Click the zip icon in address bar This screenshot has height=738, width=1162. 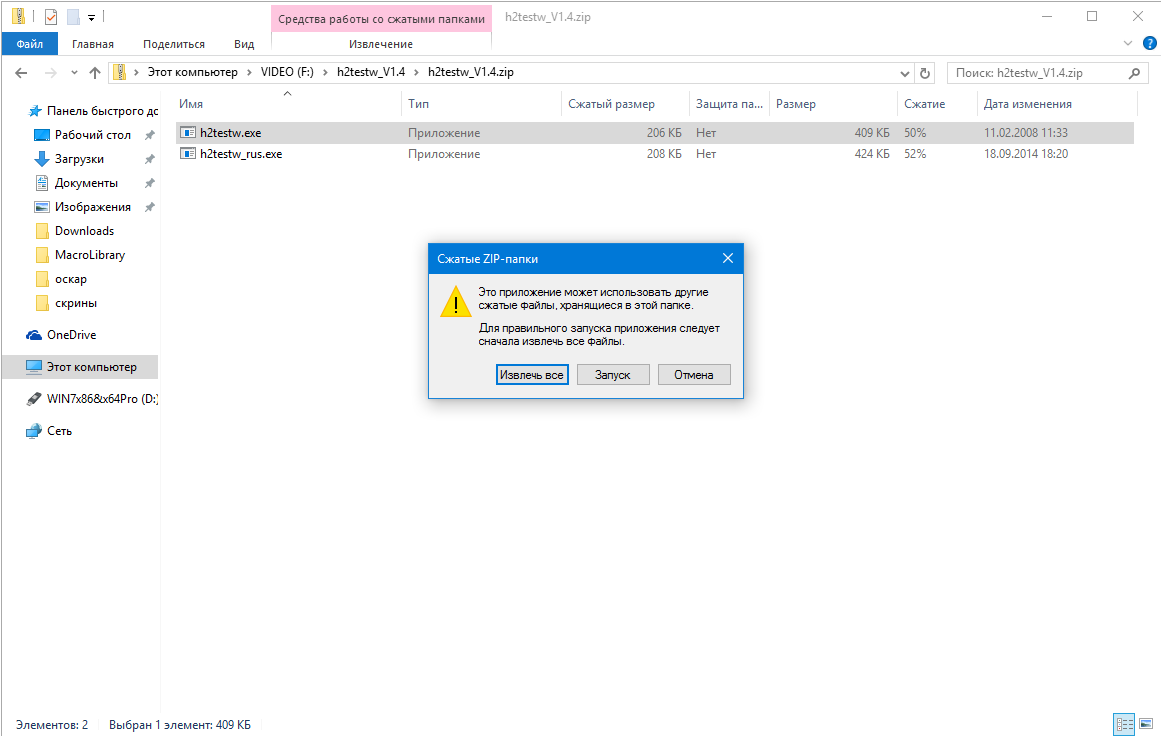pyautogui.click(x=119, y=73)
